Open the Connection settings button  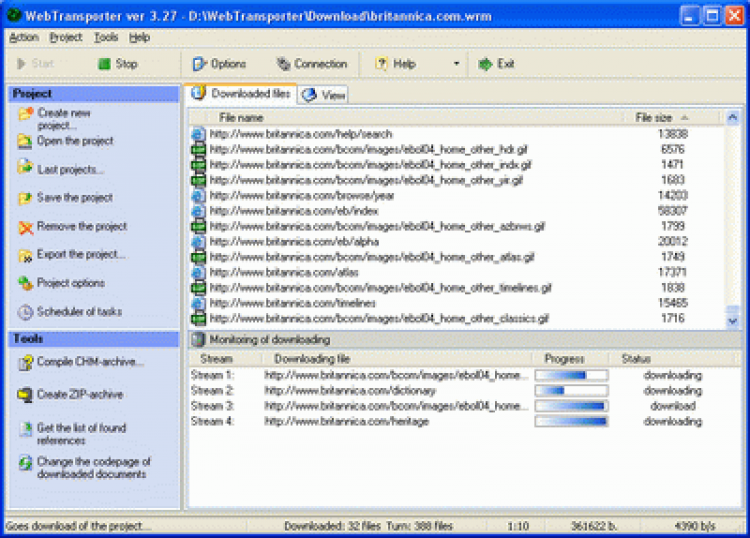[x=312, y=64]
